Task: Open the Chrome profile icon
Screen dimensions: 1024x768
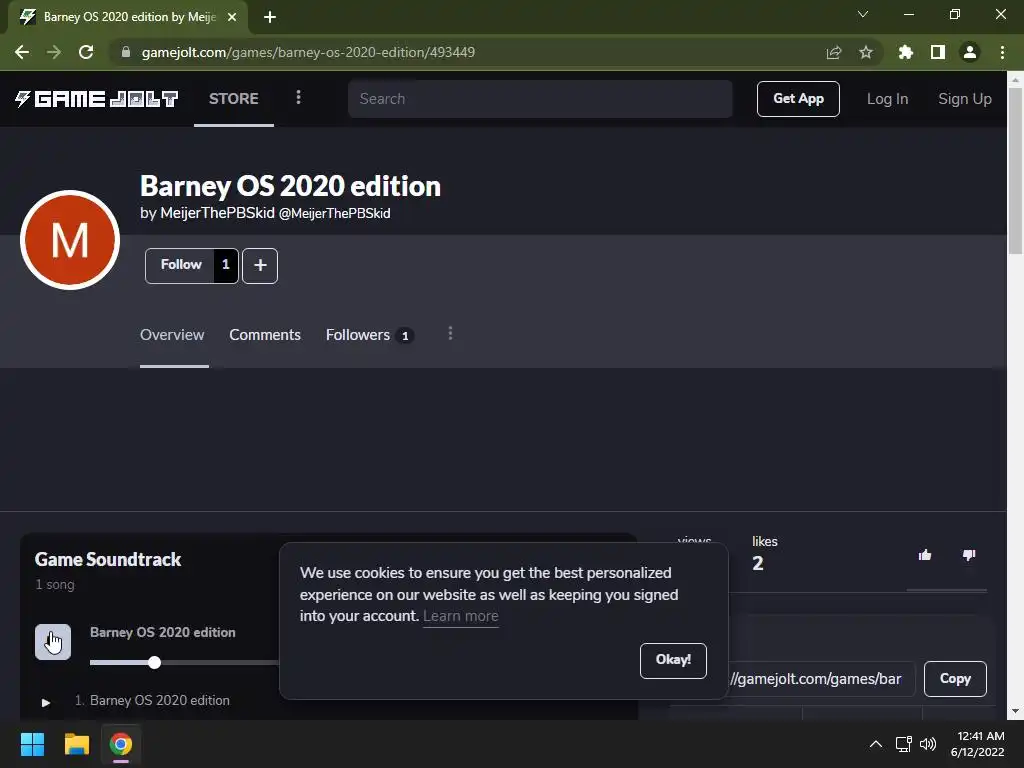Action: click(970, 52)
